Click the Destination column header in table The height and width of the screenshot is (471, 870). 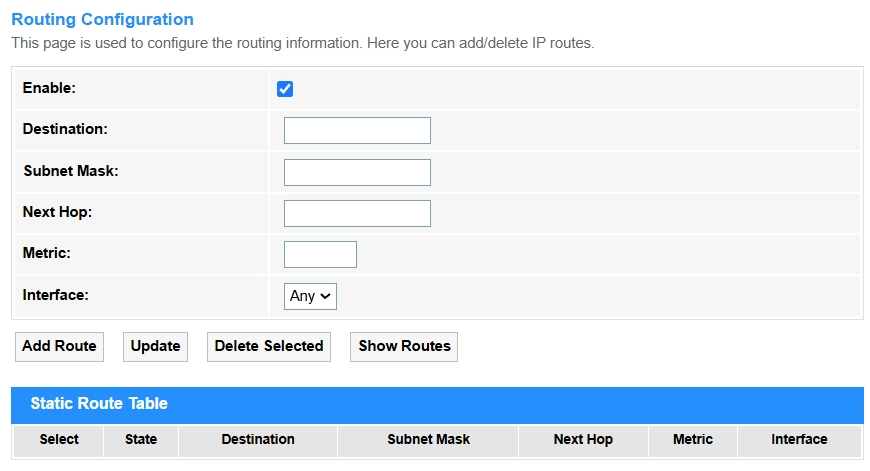258,440
